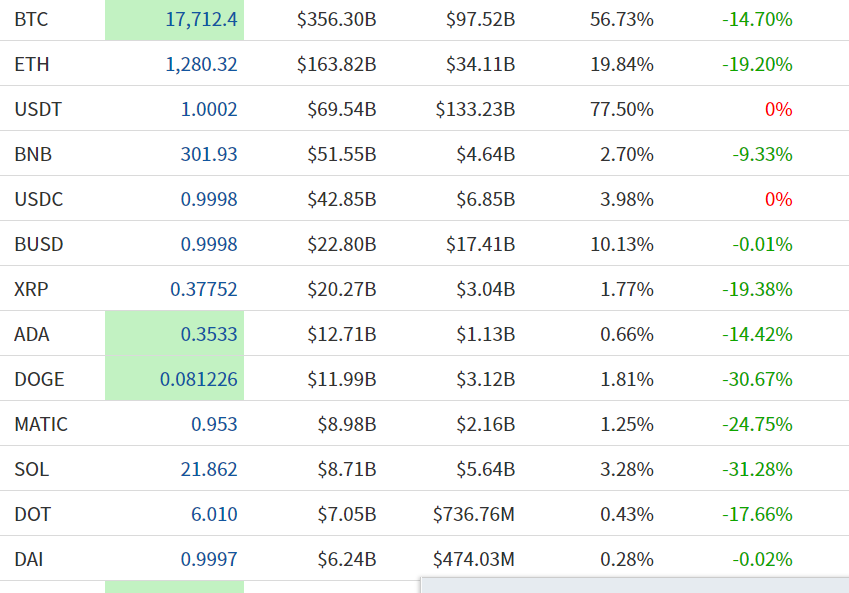Click the DOT symbol cell
This screenshot has width=849, height=593.
click(x=33, y=514)
